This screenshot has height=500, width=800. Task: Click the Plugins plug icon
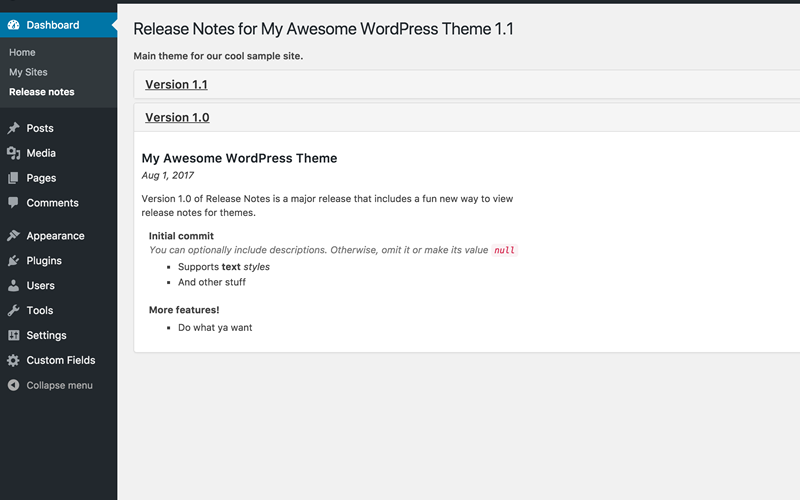[14, 261]
